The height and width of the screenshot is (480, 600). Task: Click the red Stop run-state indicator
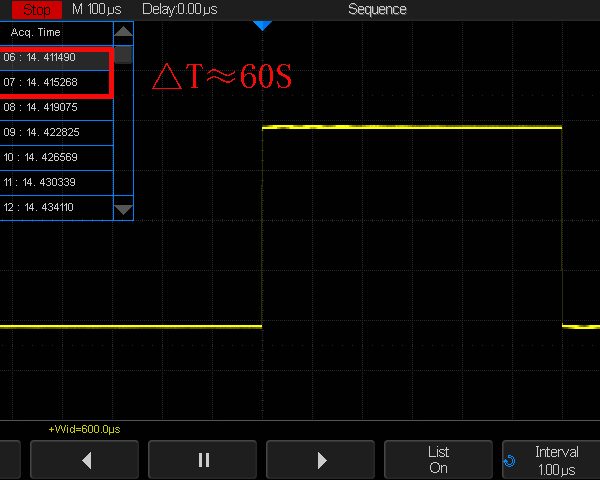point(36,9)
